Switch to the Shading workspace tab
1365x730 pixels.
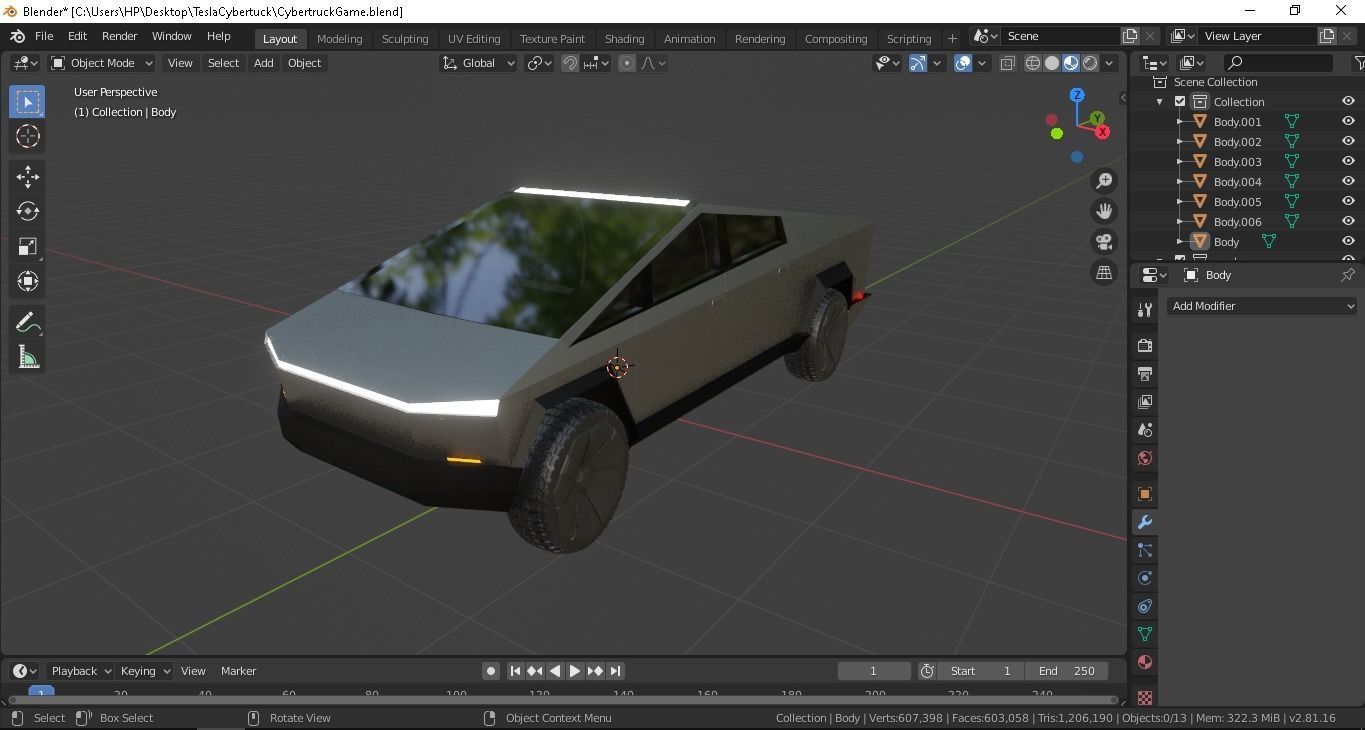click(624, 39)
